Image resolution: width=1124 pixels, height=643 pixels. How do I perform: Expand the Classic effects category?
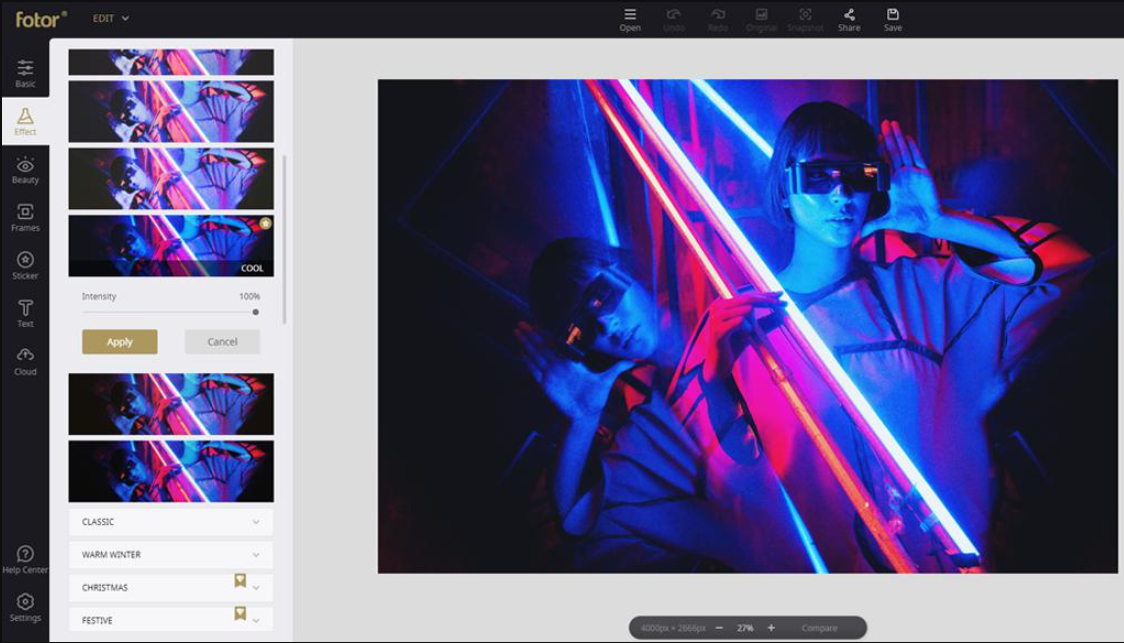171,522
